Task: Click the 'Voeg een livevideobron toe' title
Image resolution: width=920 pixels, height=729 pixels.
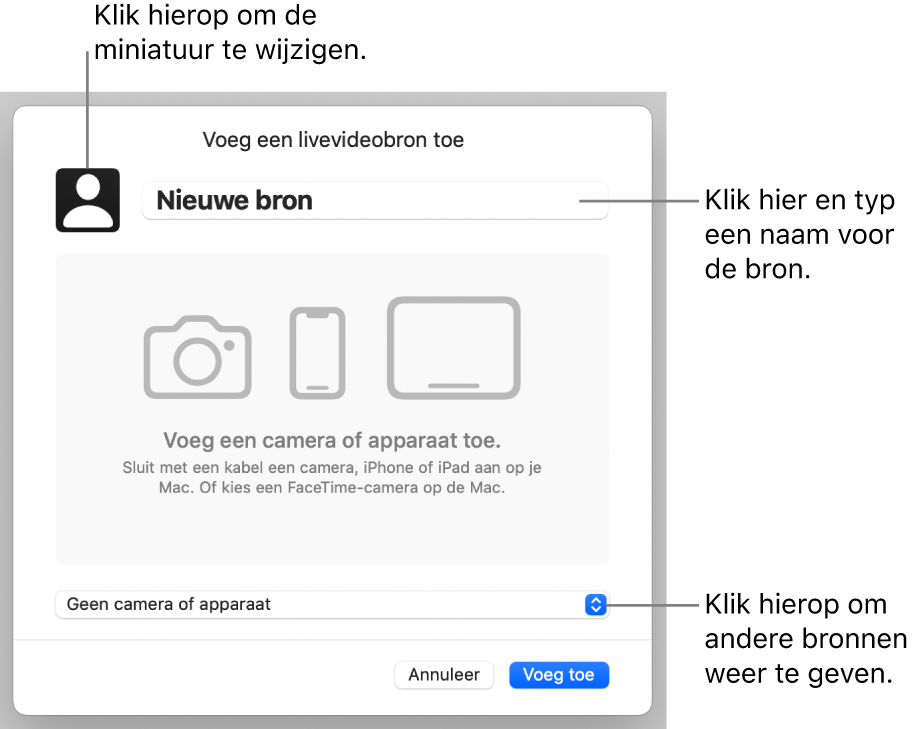Action: click(333, 140)
